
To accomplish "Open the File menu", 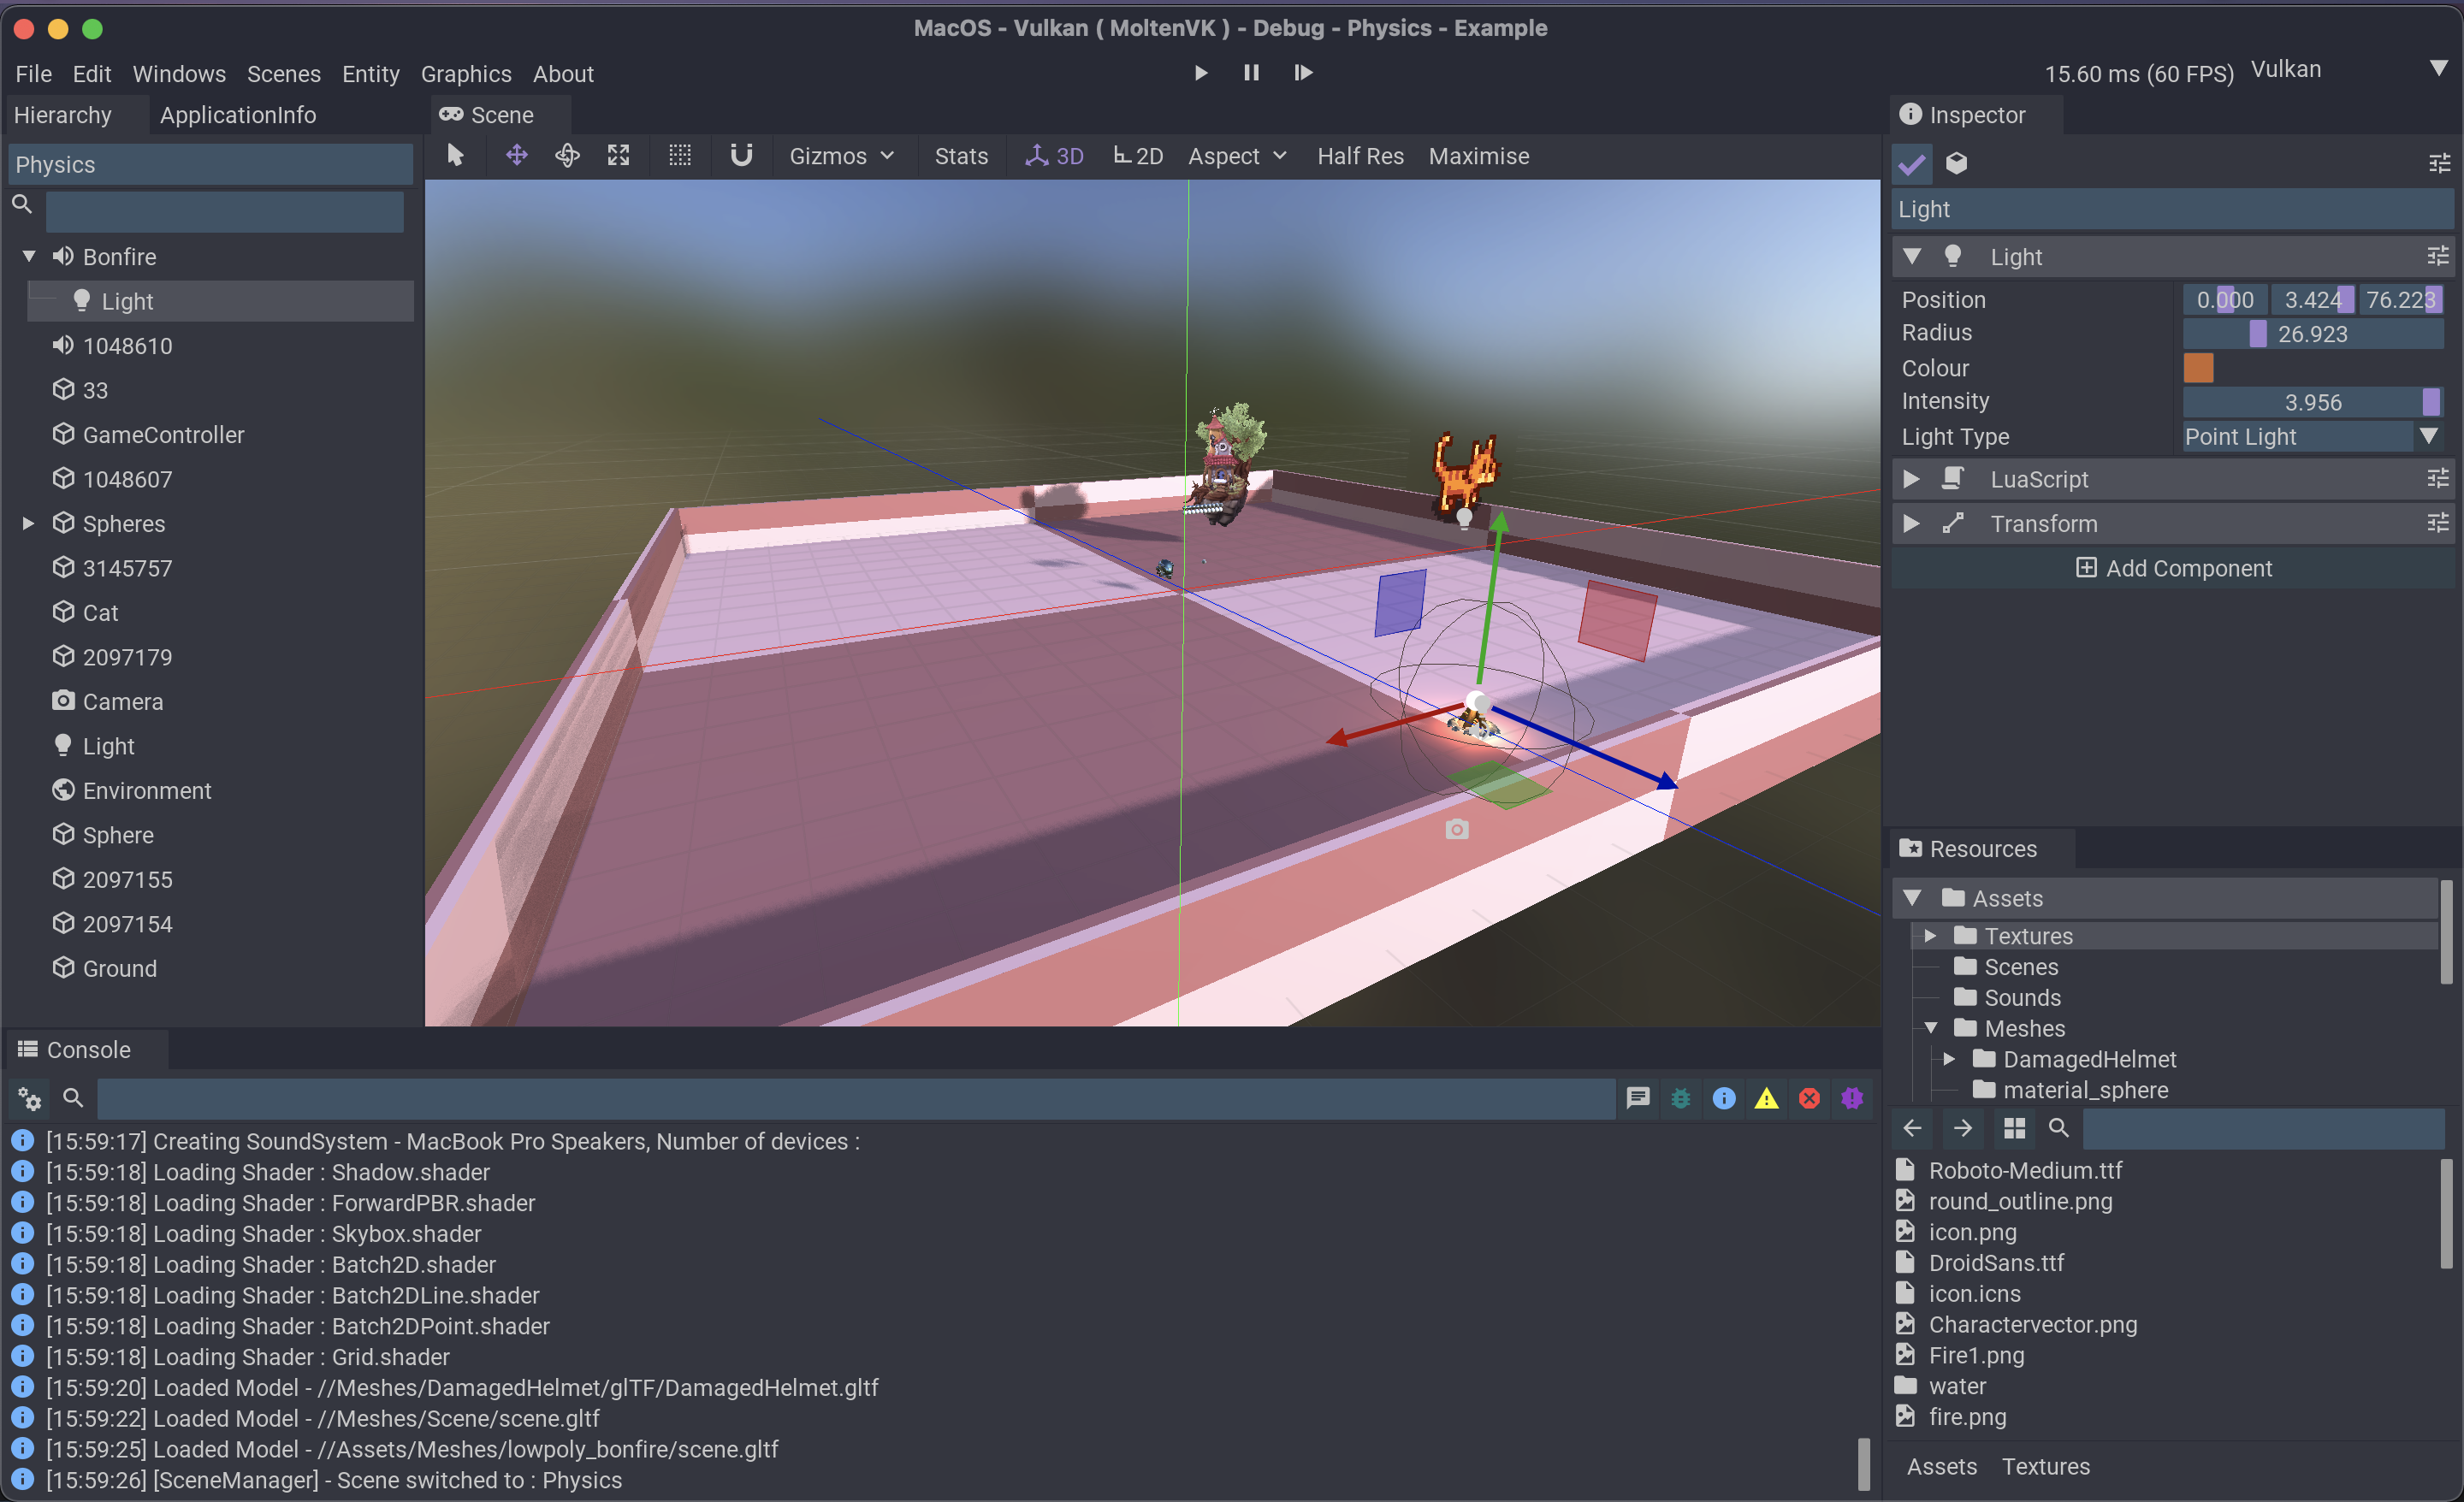I will pos(33,74).
